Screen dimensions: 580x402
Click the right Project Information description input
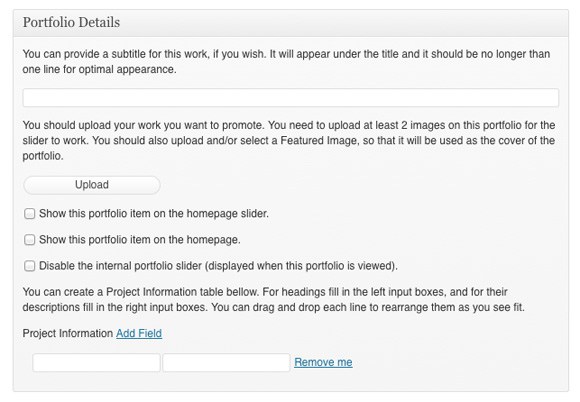tap(226, 362)
